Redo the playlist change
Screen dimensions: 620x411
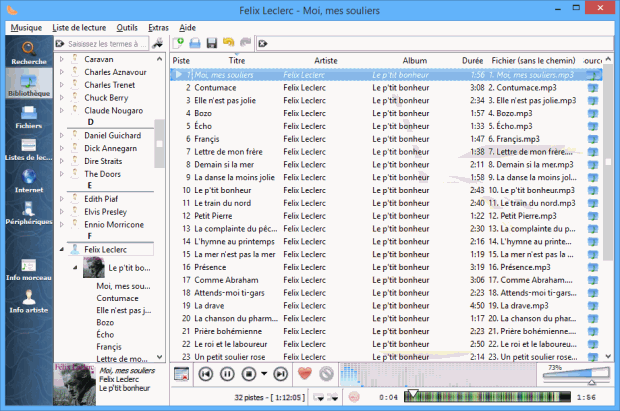click(x=246, y=43)
